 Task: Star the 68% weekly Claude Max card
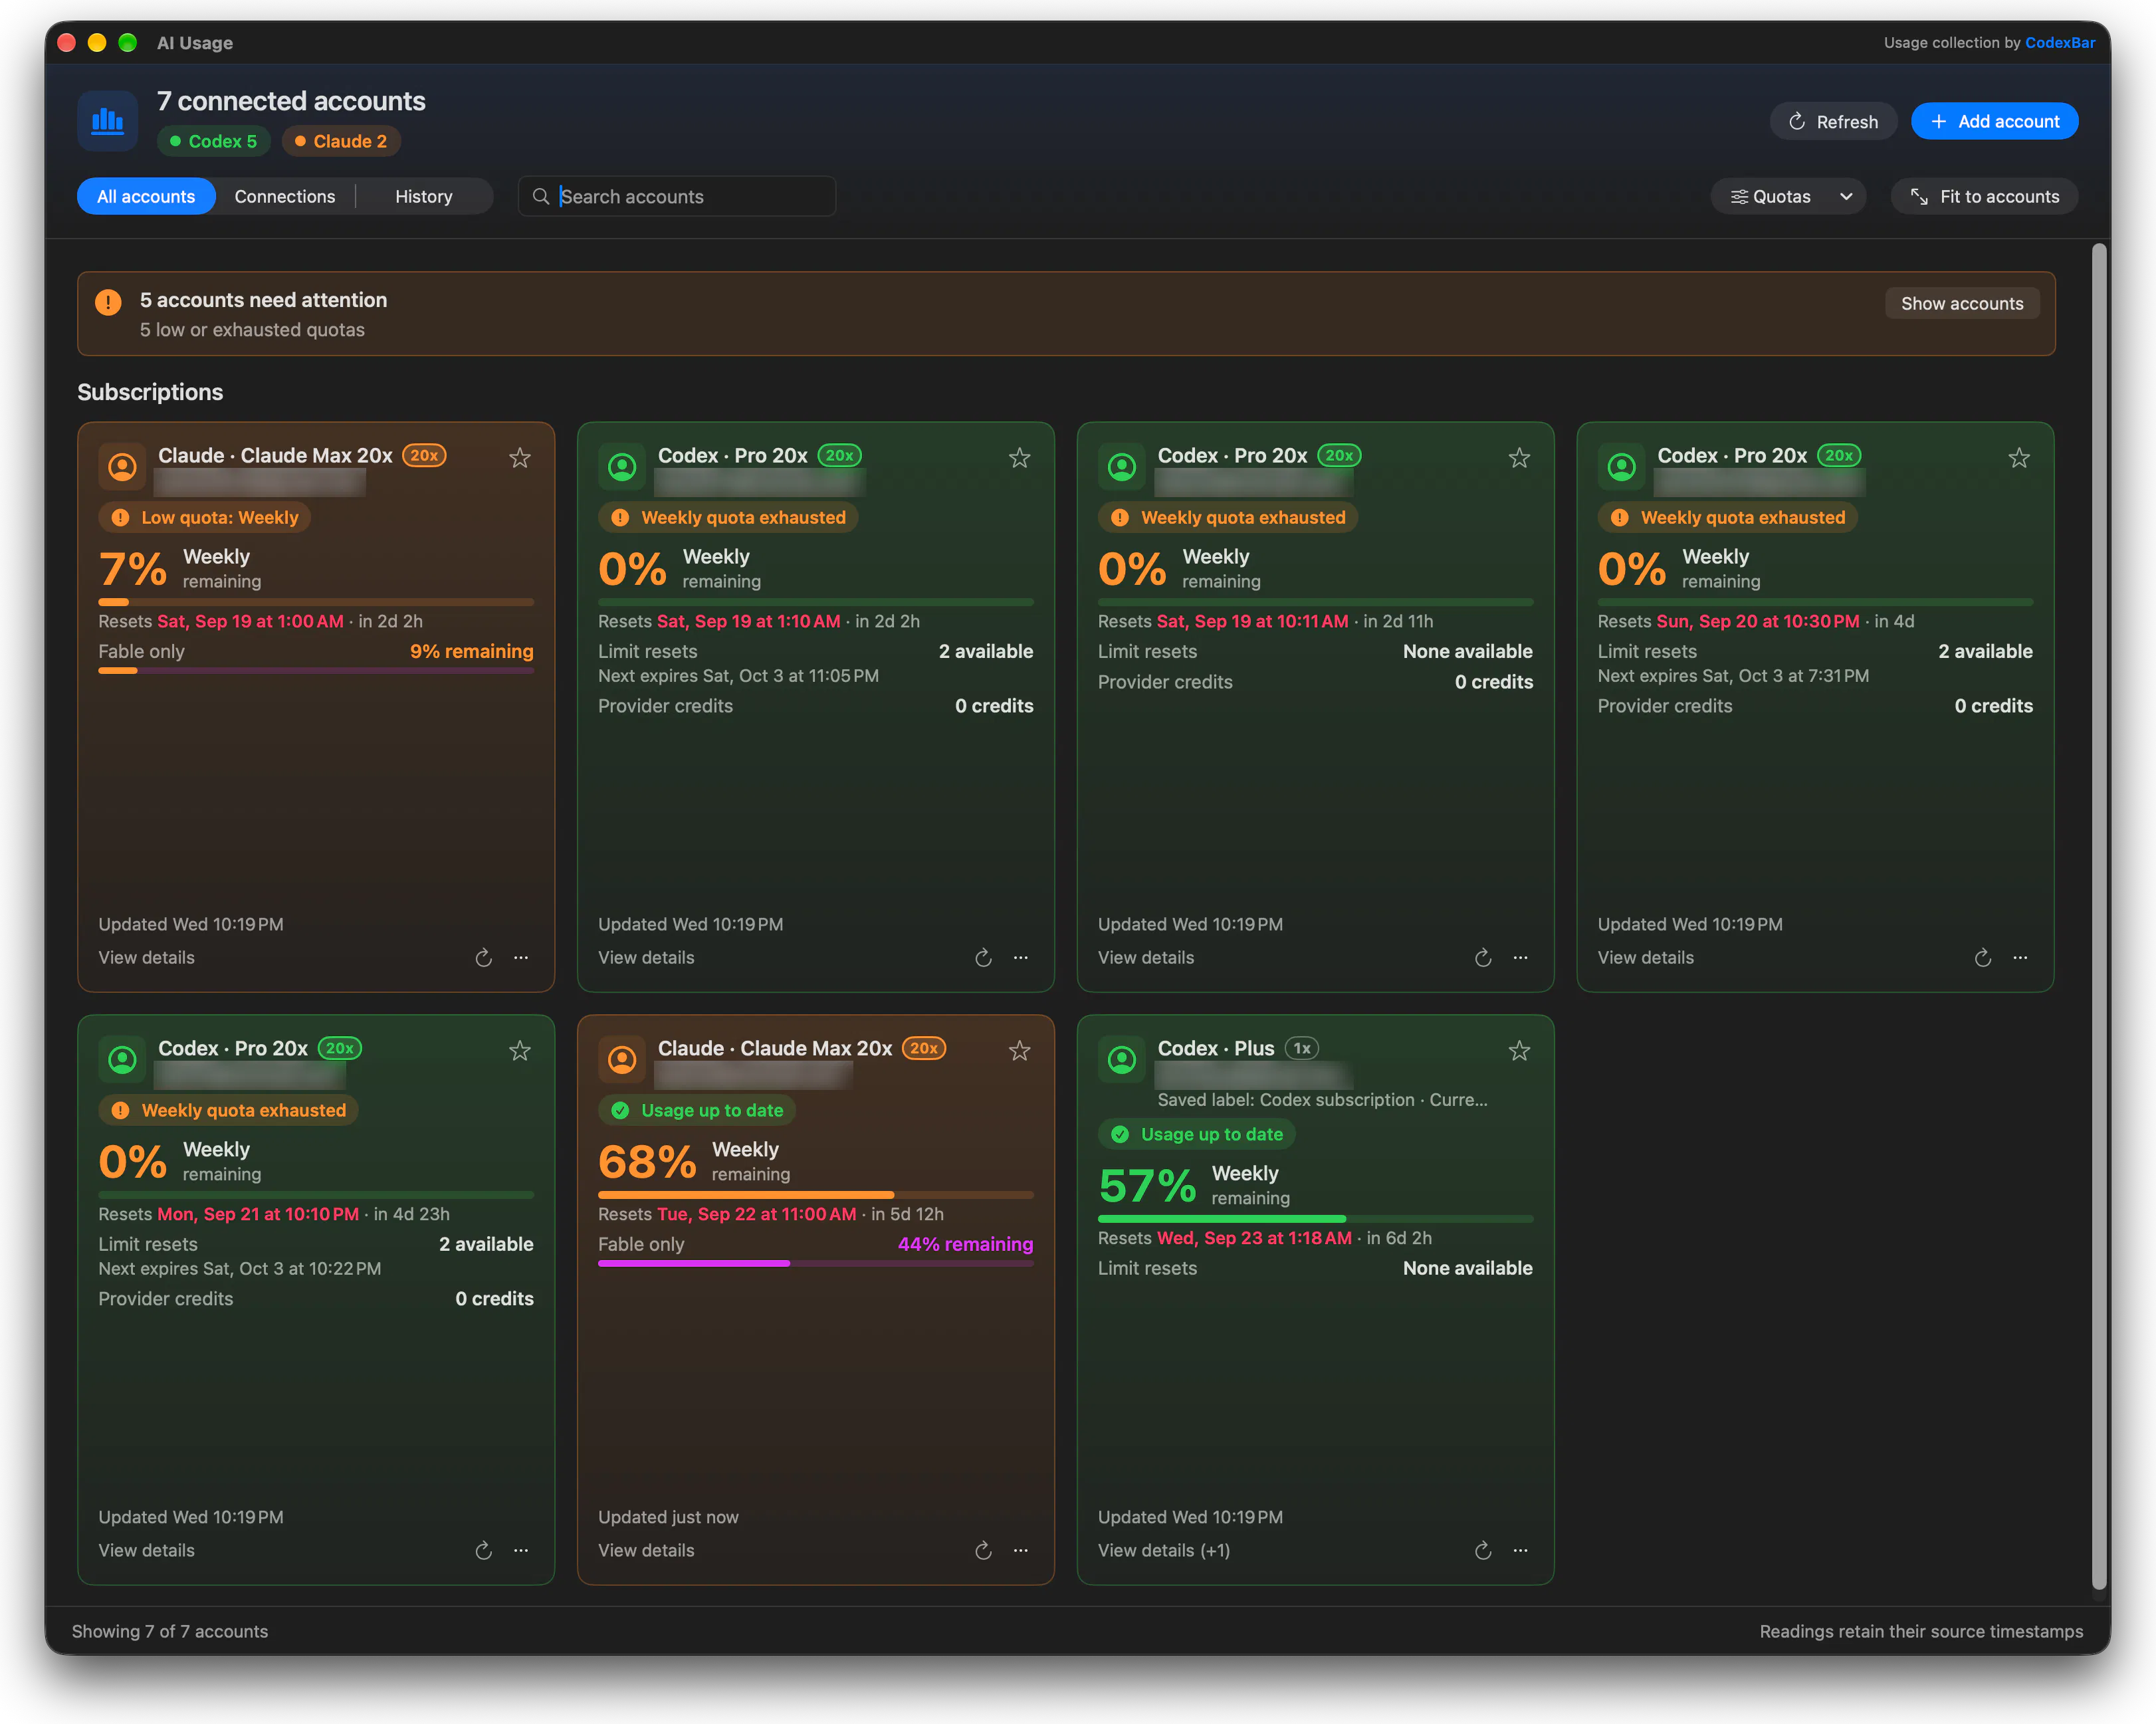pyautogui.click(x=1020, y=1051)
